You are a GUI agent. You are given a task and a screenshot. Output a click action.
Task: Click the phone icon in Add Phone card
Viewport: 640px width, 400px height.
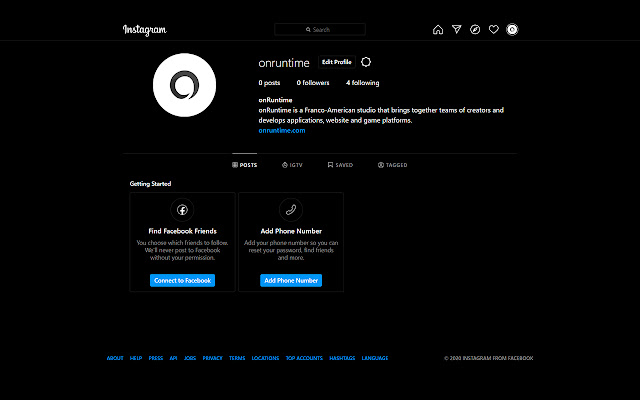(x=291, y=210)
